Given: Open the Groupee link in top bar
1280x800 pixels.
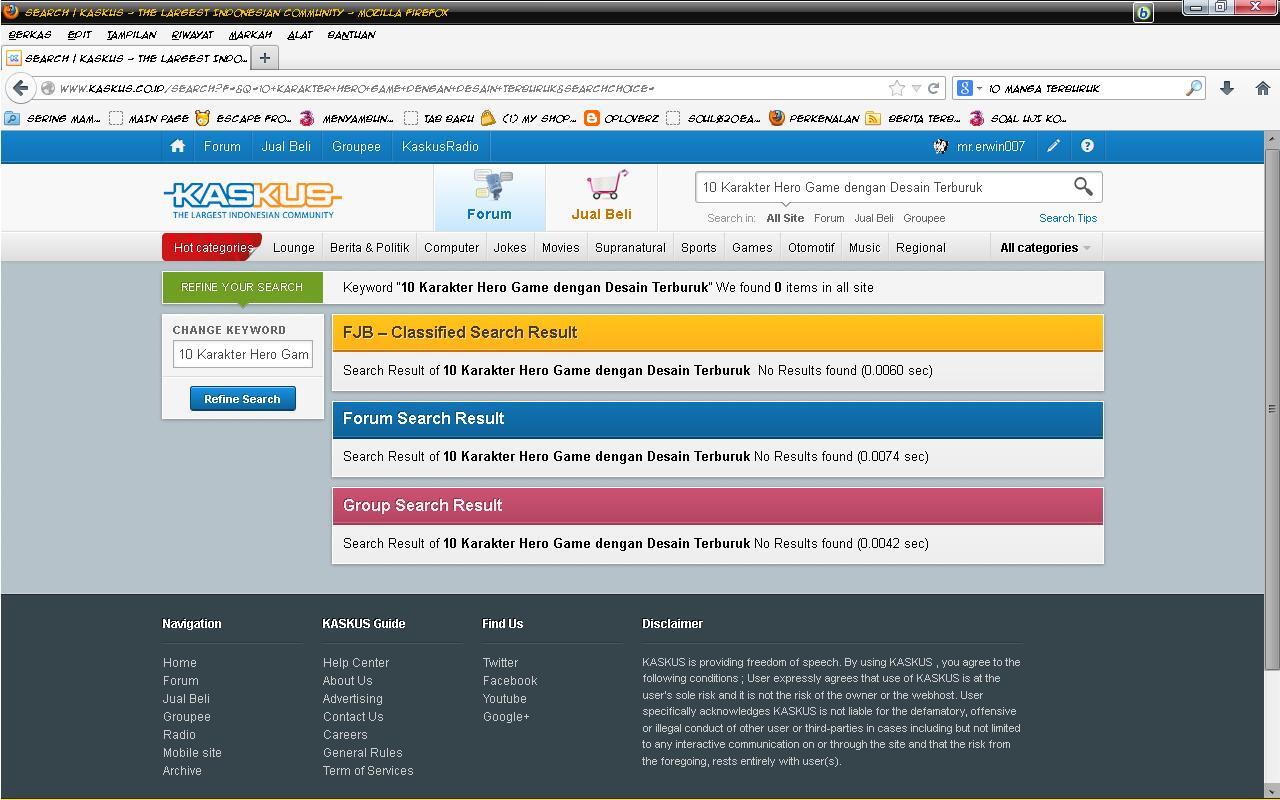Looking at the screenshot, I should 356,146.
